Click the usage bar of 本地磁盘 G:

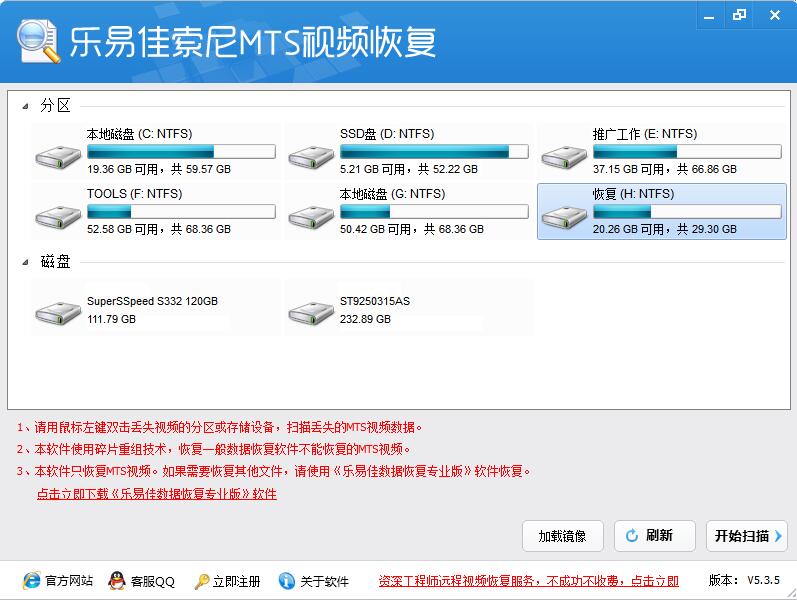tap(435, 212)
